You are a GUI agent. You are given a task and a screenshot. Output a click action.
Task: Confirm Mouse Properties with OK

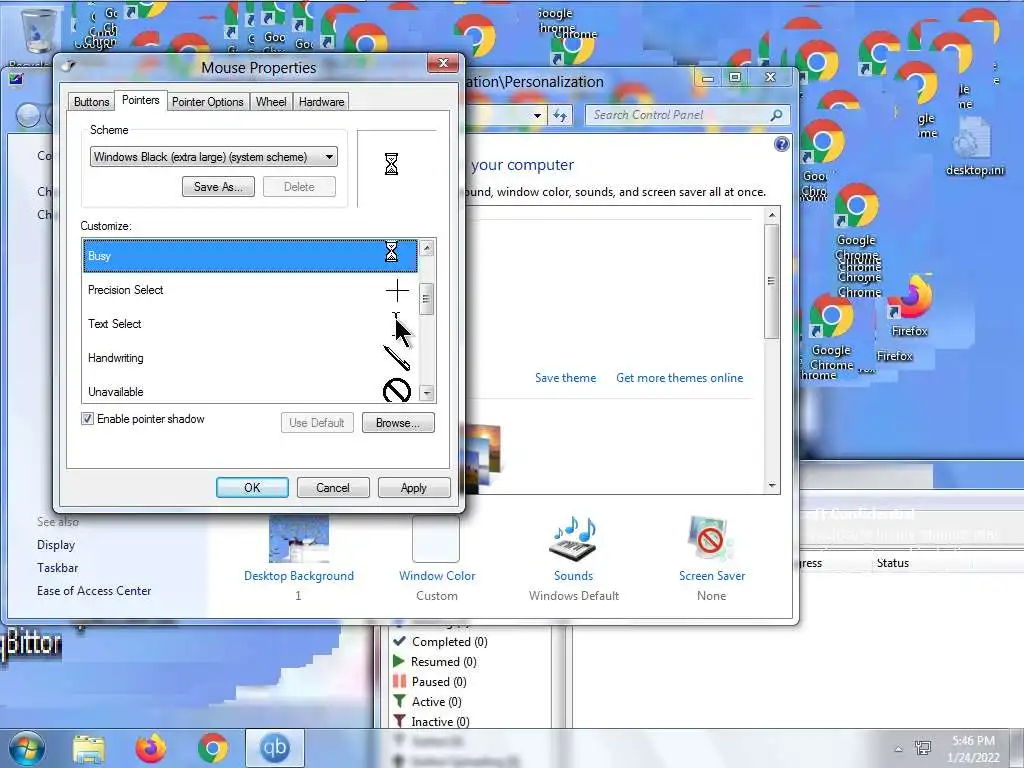252,487
